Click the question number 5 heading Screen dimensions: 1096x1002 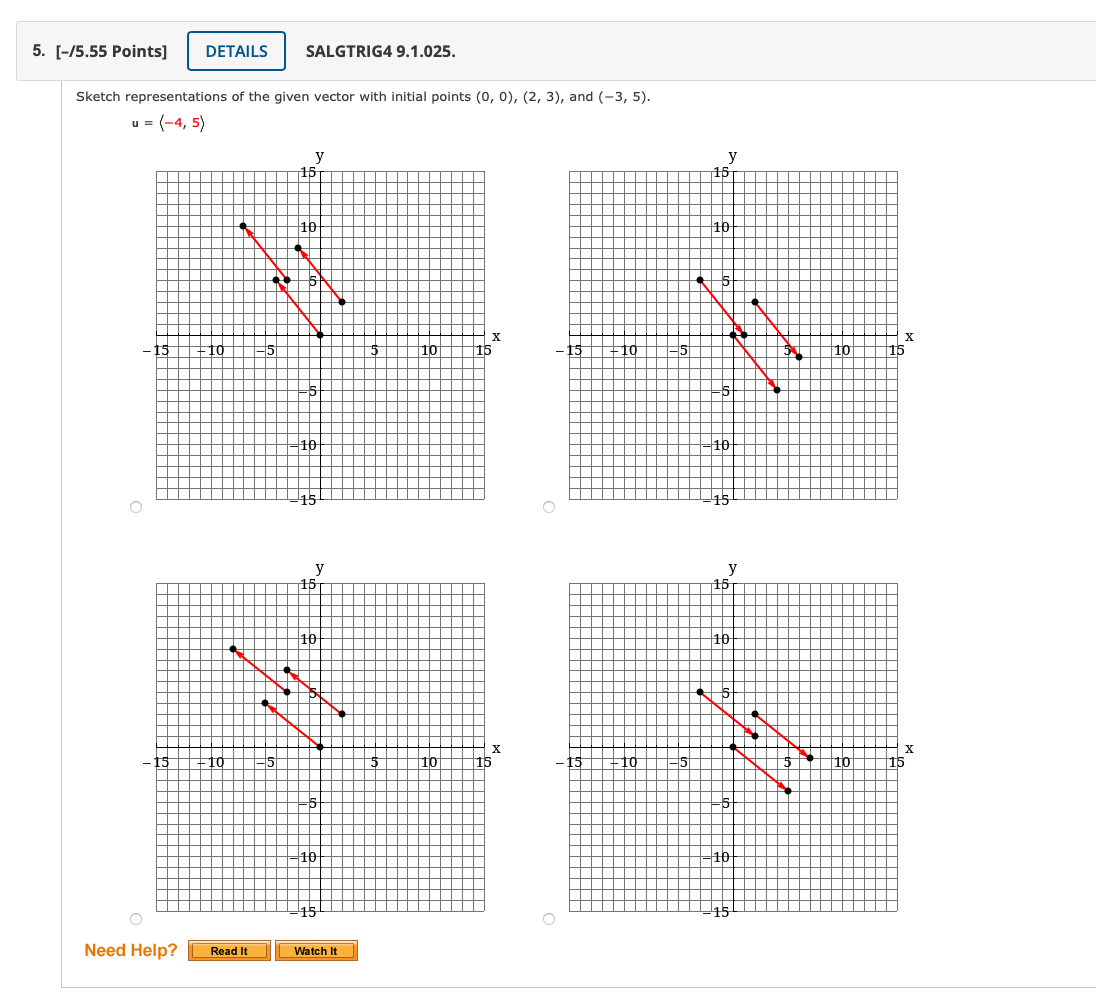[35, 50]
